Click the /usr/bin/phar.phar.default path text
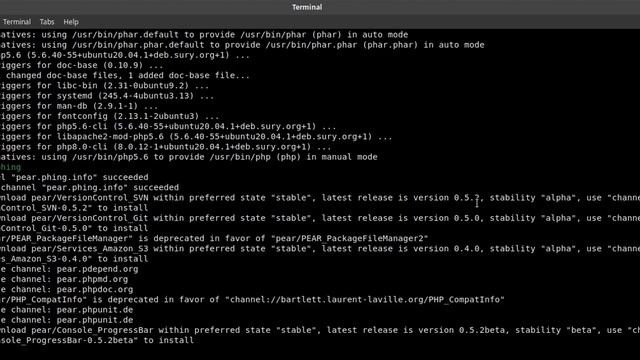The image size is (640, 360). pos(138,45)
